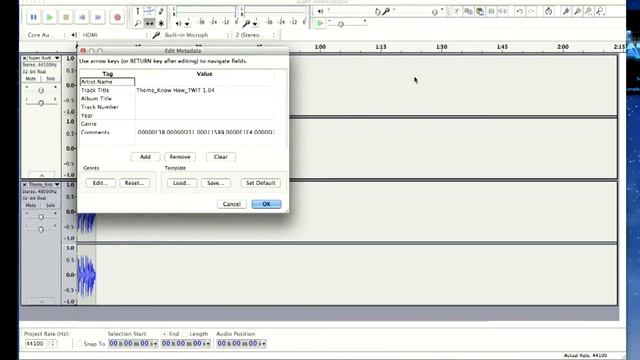Click the Play-at-speed green button
Viewport: 640px width, 360px height.
pyautogui.click(x=320, y=23)
